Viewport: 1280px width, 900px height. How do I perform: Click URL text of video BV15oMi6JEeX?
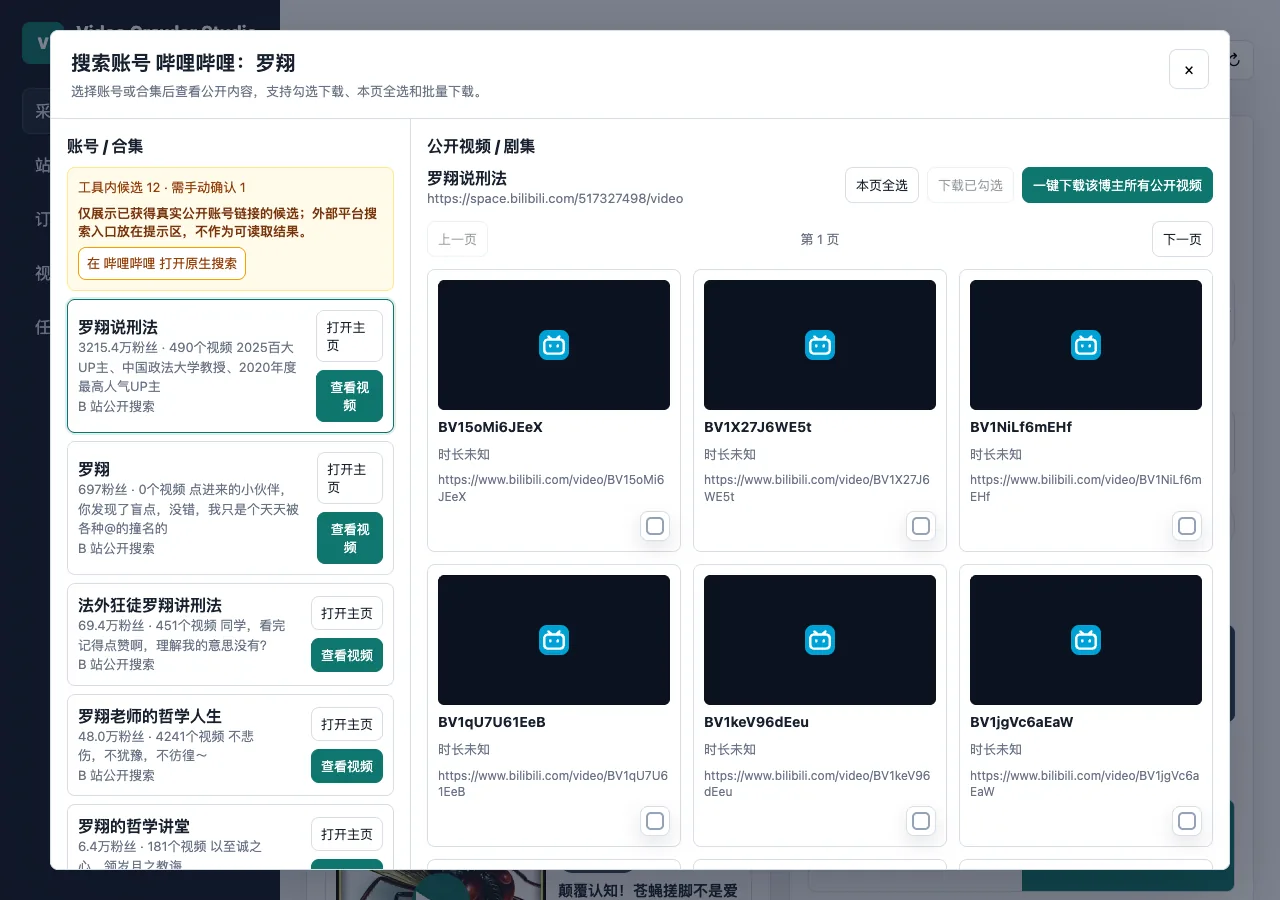(553, 488)
